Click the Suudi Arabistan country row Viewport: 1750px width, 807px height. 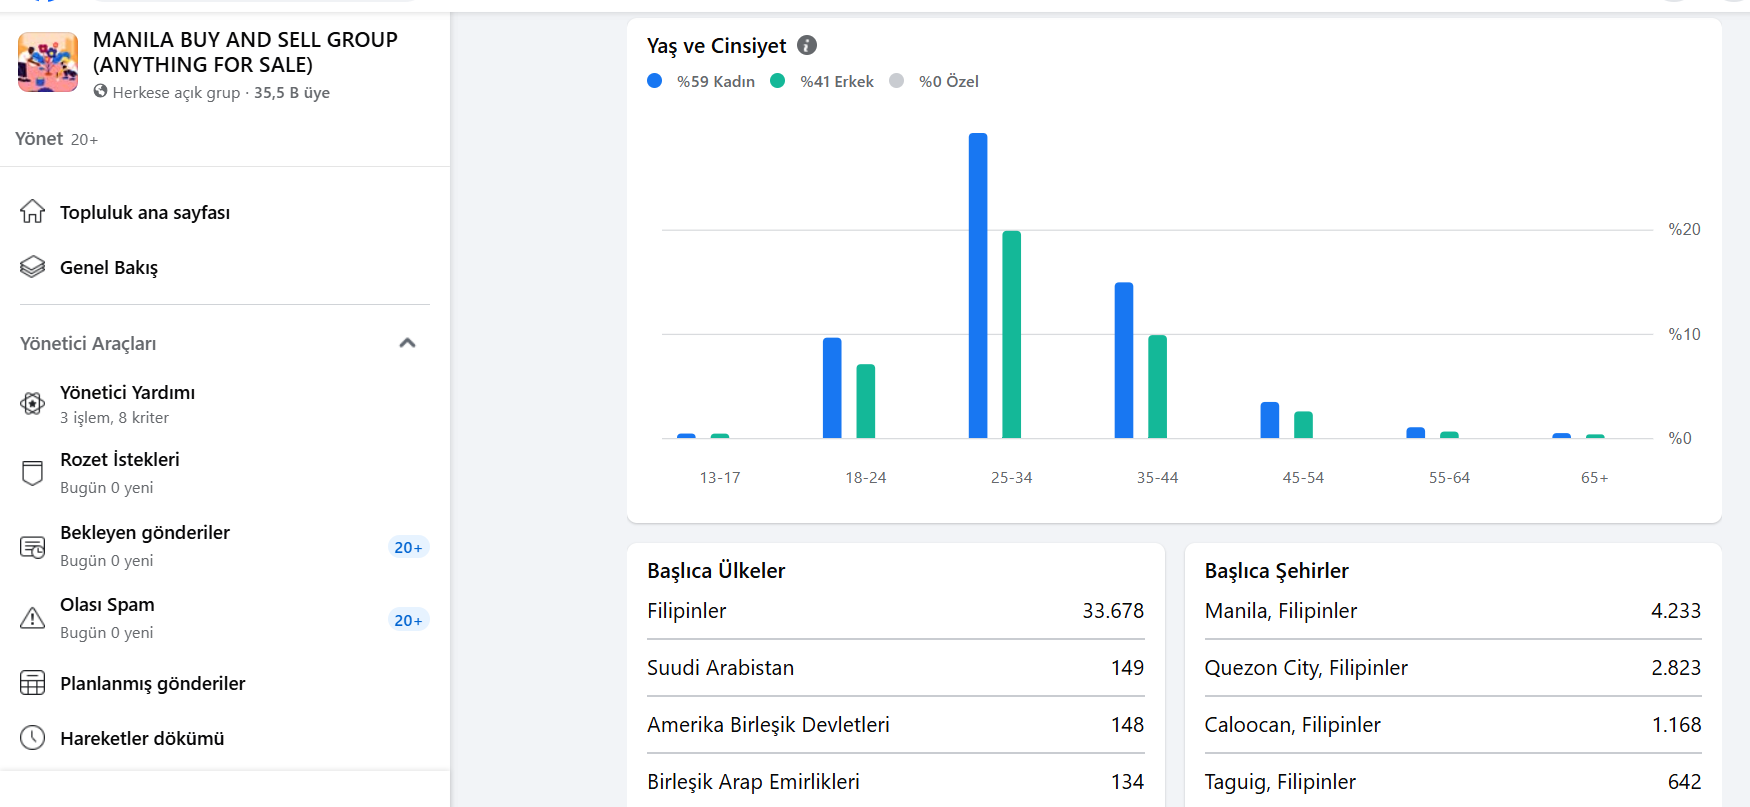[x=895, y=668]
